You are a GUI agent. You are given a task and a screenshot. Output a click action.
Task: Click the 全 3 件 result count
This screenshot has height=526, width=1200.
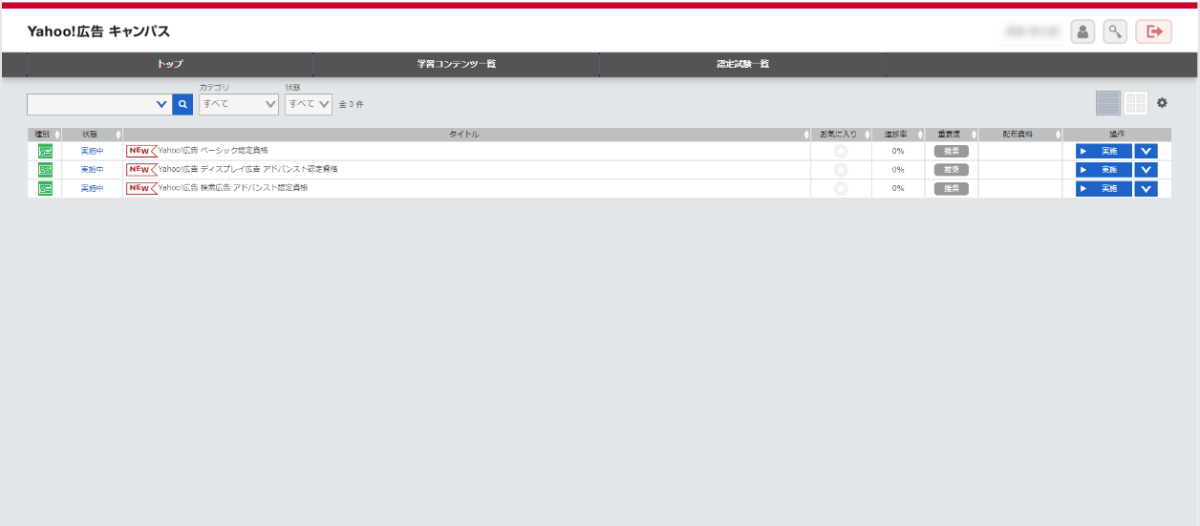(351, 104)
